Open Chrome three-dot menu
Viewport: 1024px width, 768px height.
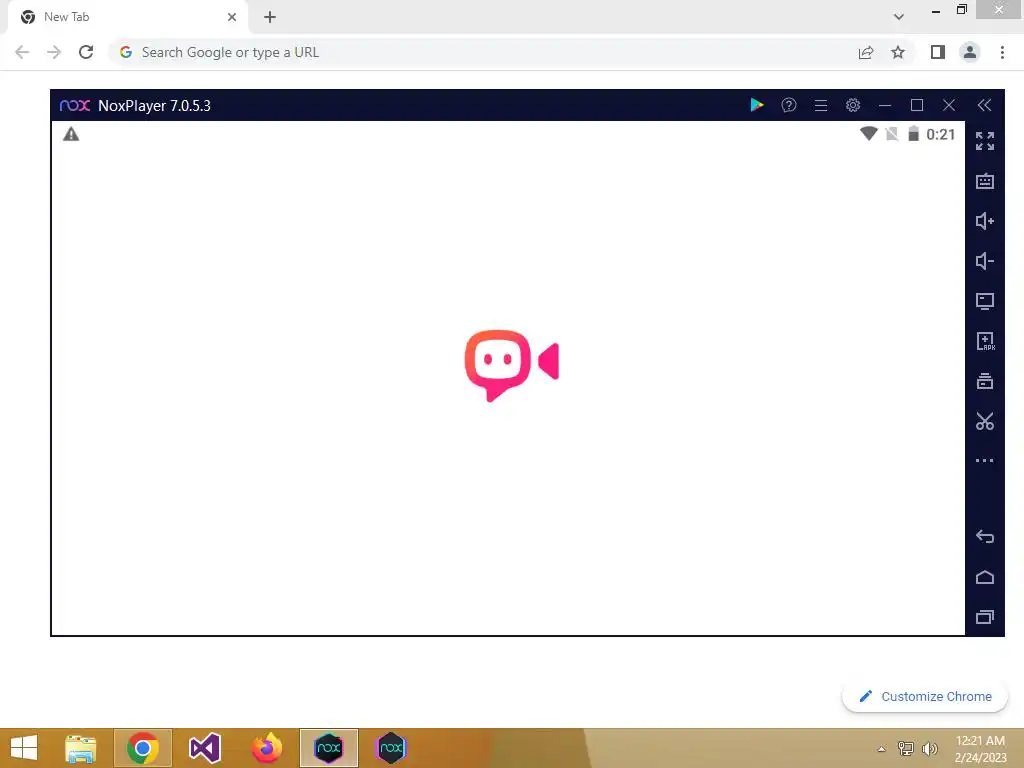(x=1002, y=52)
